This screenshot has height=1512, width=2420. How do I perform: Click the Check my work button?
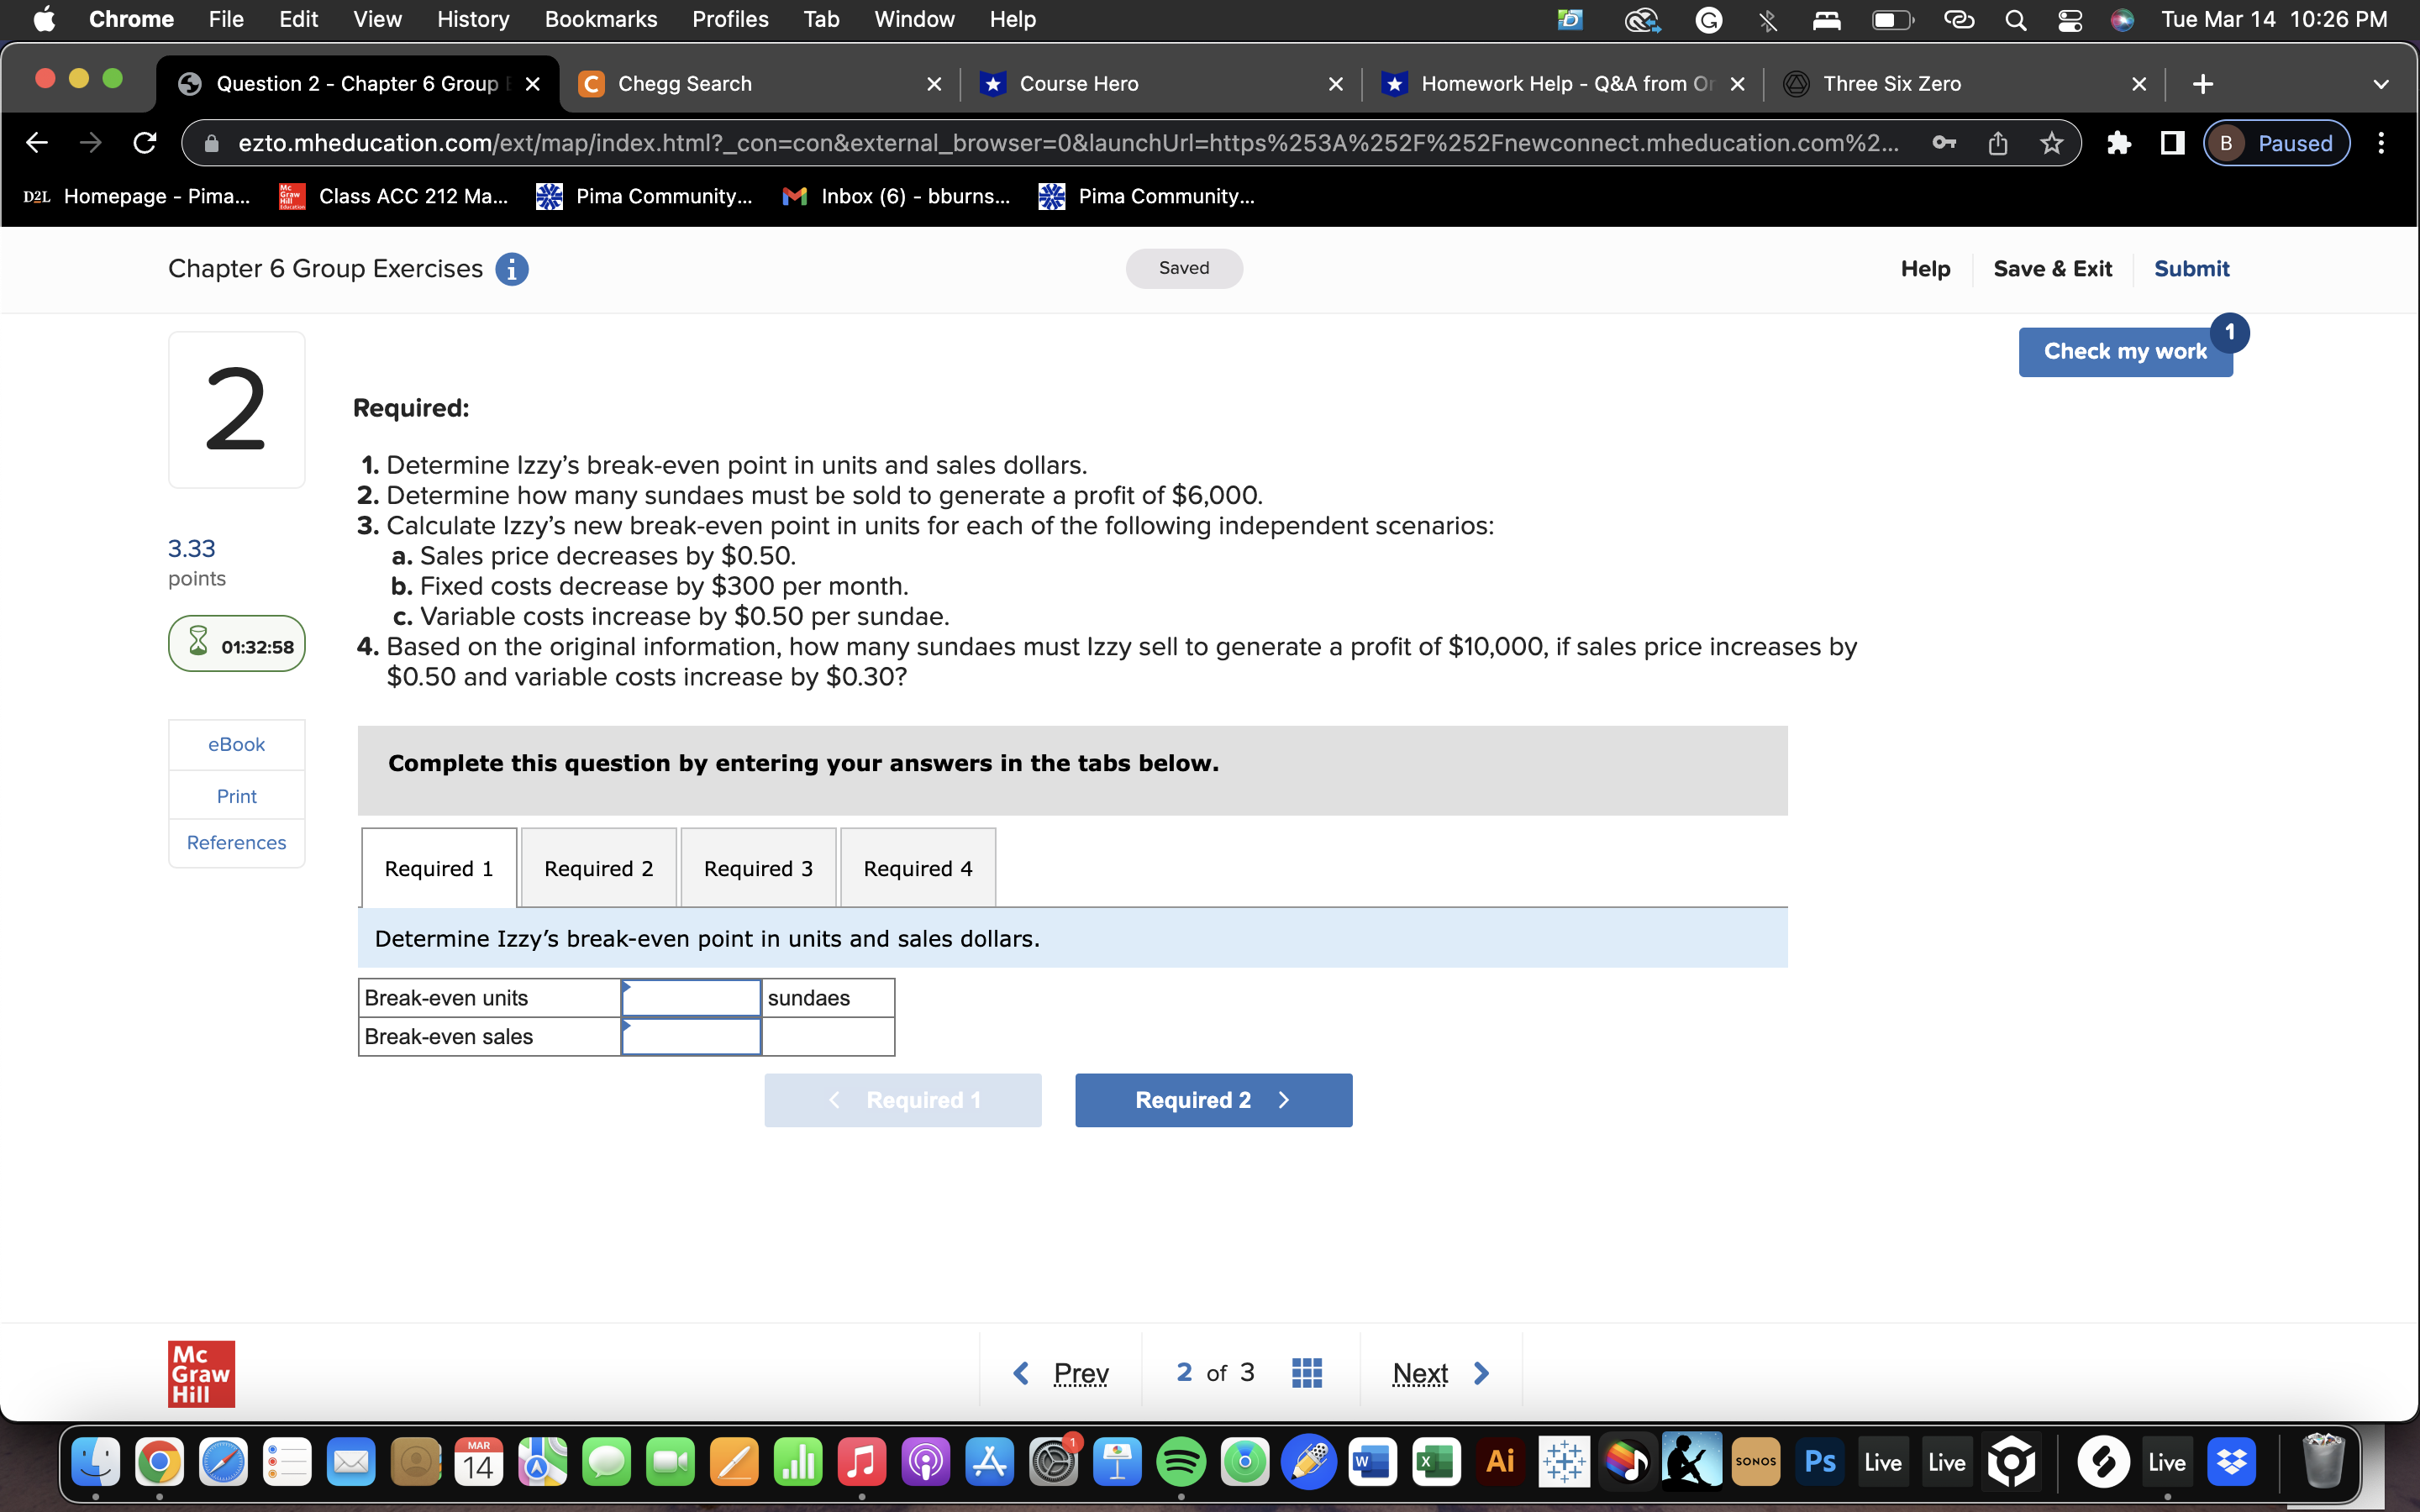[2124, 351]
